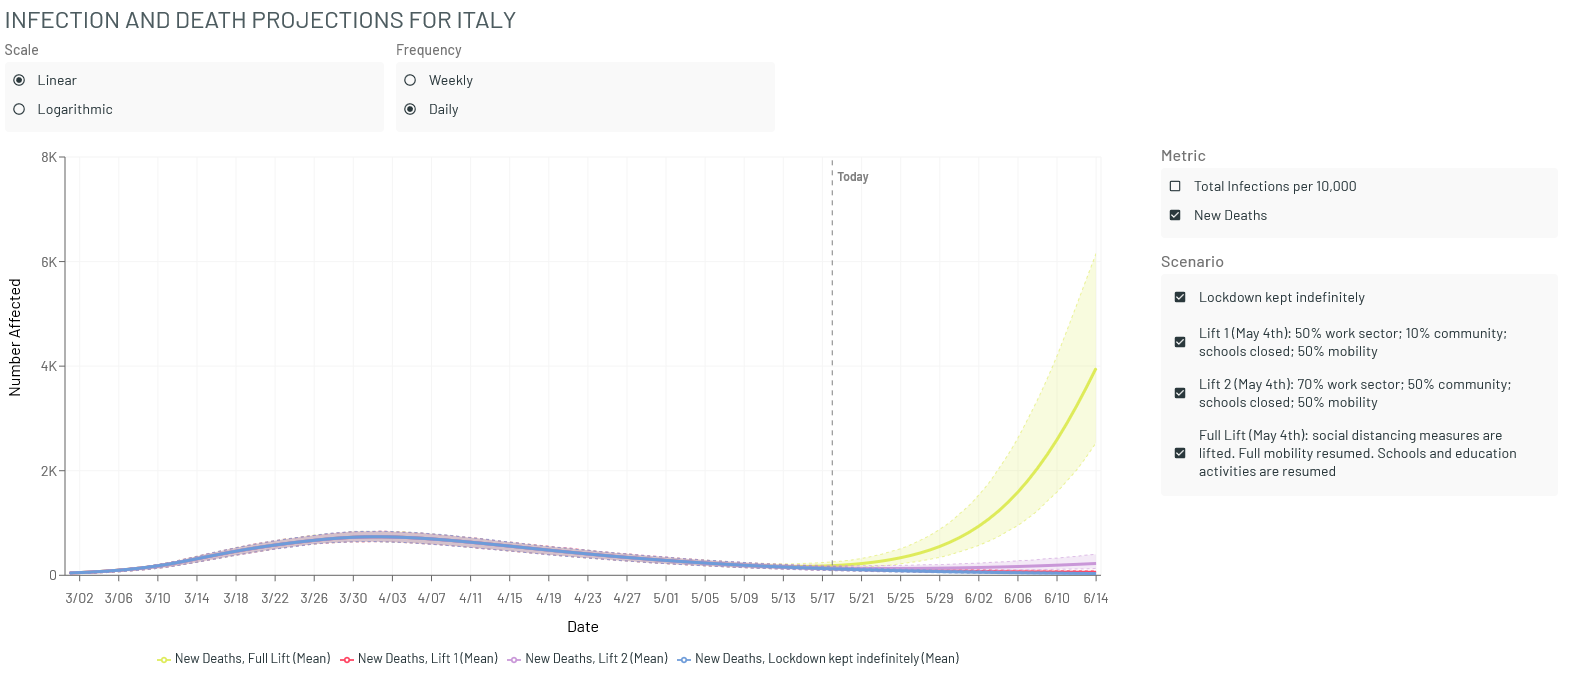1569x690 pixels.
Task: Click the red Lift 1 legend marker
Action: (347, 659)
